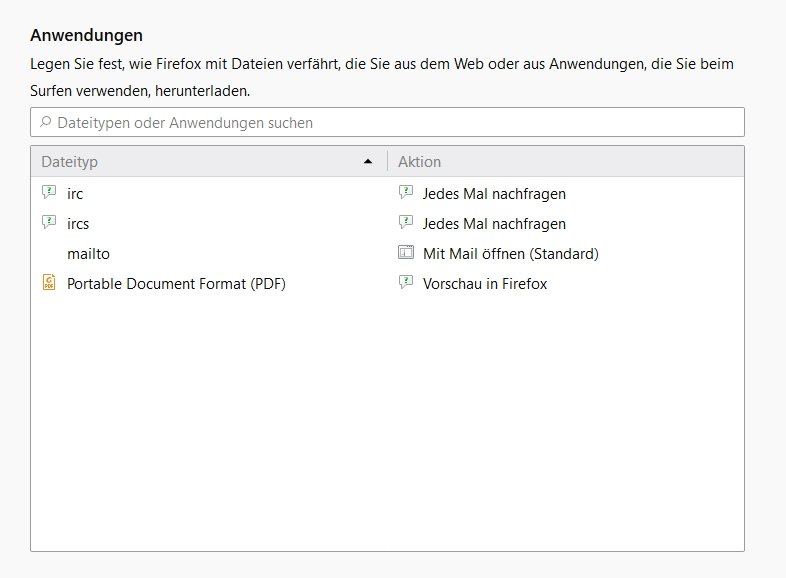Toggle sort arrow on Dateityp column

pyautogui.click(x=368, y=161)
